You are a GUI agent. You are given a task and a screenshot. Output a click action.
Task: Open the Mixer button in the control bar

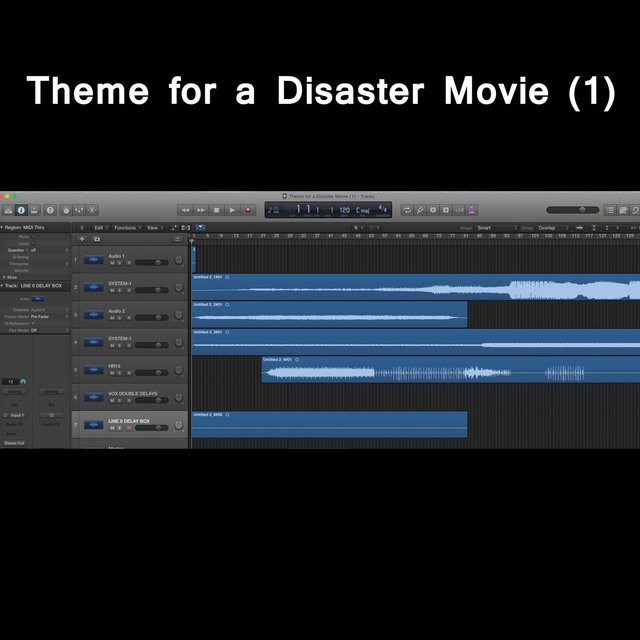(x=79, y=210)
